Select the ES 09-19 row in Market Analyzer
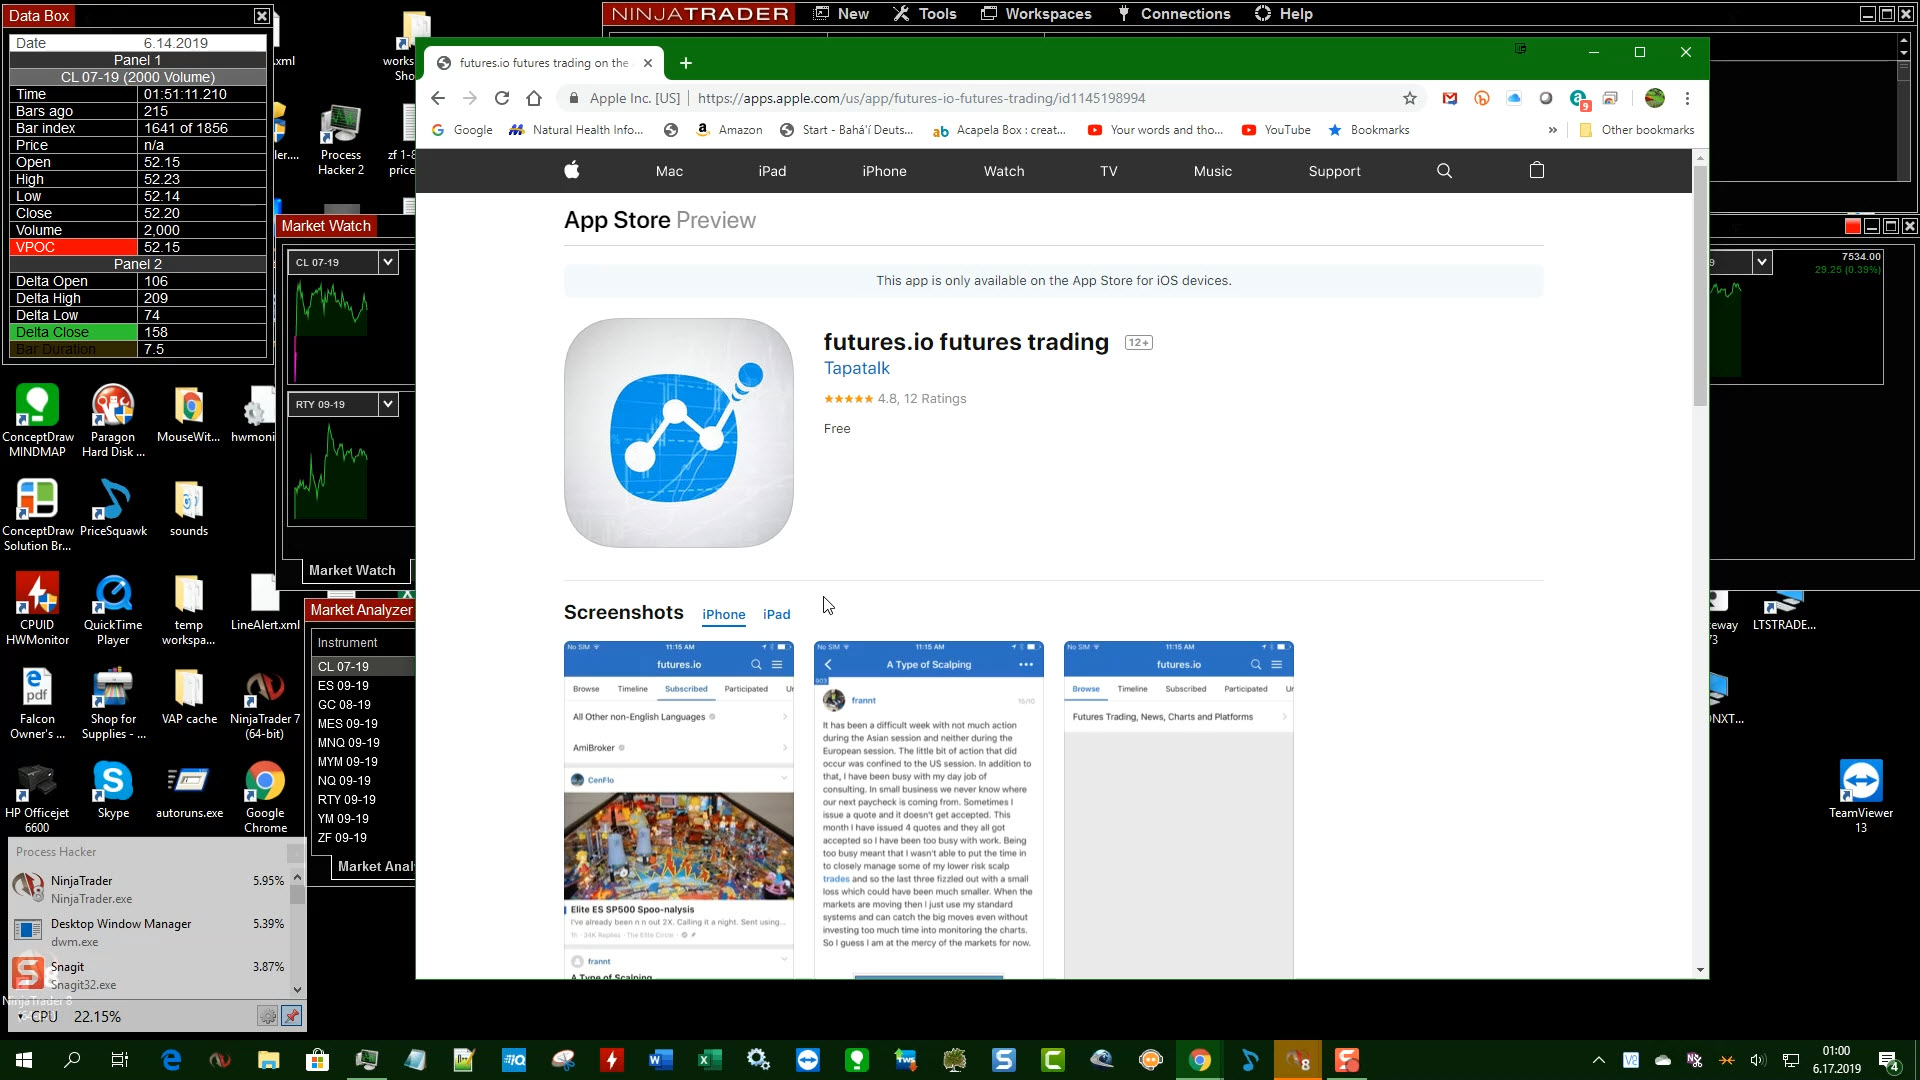Image resolution: width=1920 pixels, height=1080 pixels. (x=363, y=685)
